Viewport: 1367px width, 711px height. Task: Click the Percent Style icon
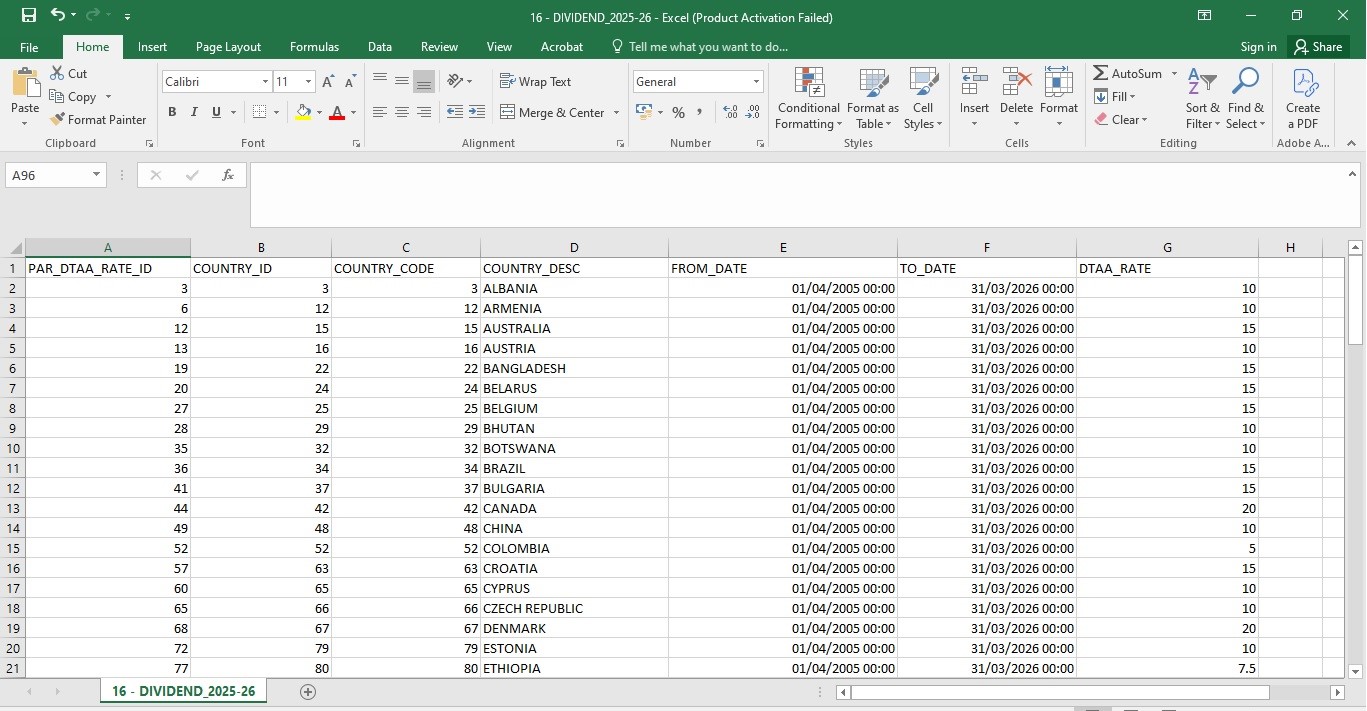[678, 113]
